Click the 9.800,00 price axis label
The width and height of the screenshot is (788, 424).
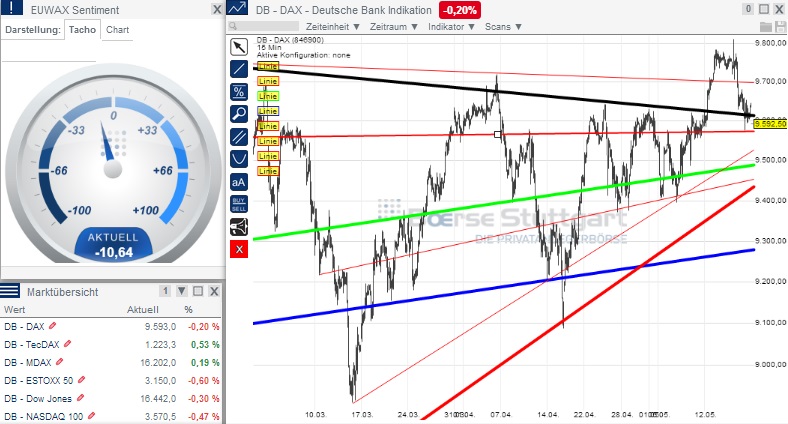[x=770, y=43]
